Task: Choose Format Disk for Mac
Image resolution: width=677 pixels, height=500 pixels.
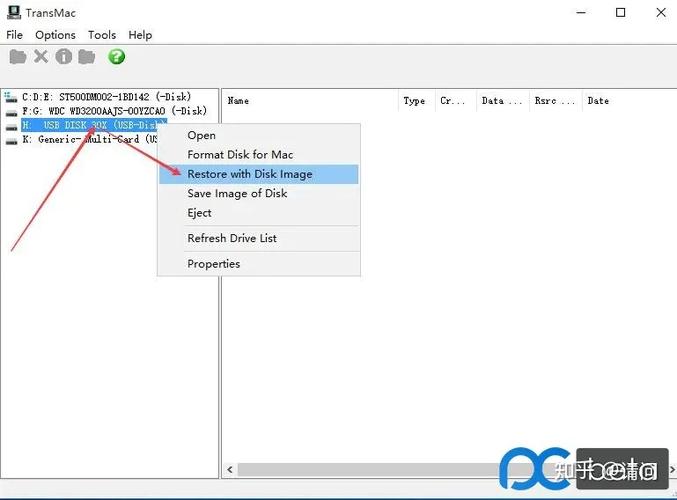Action: 240,155
